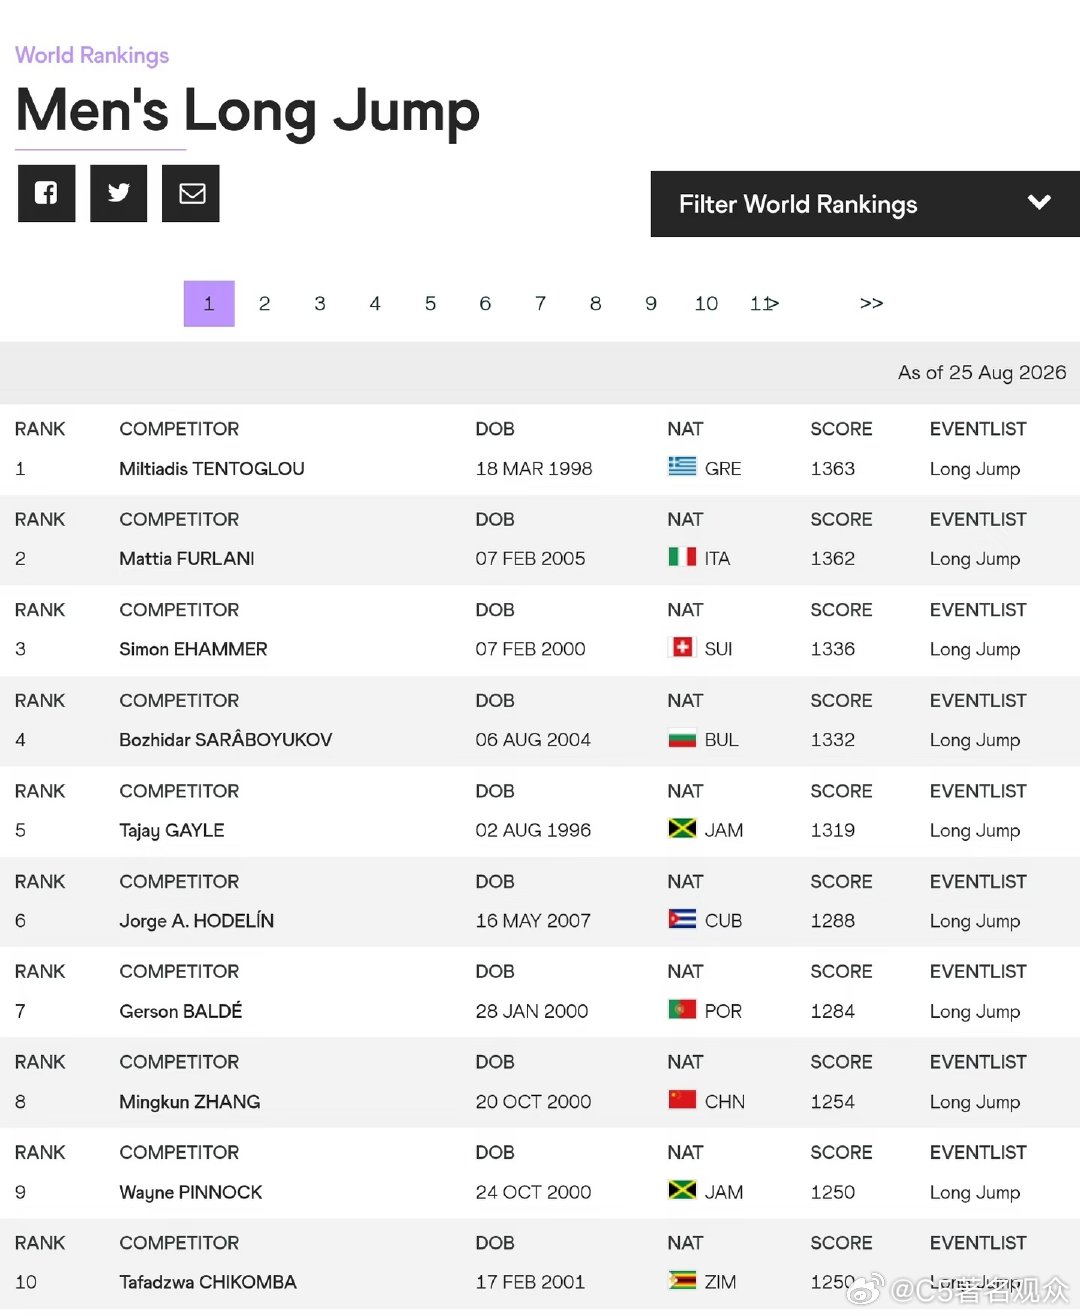Click date of birth 07 FEB 2005
The image size is (1080, 1316).
[x=531, y=559]
